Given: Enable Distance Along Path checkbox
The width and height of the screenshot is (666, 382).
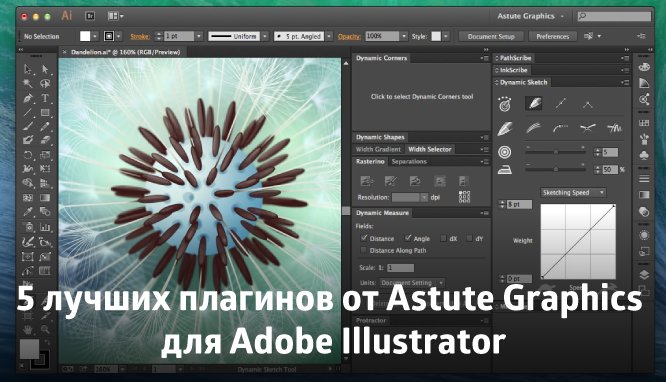Looking at the screenshot, I should point(364,250).
